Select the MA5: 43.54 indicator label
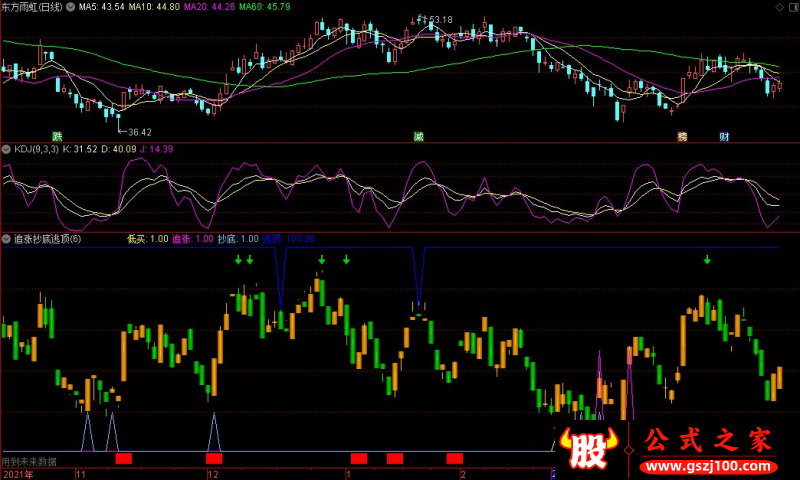 [x=102, y=7]
